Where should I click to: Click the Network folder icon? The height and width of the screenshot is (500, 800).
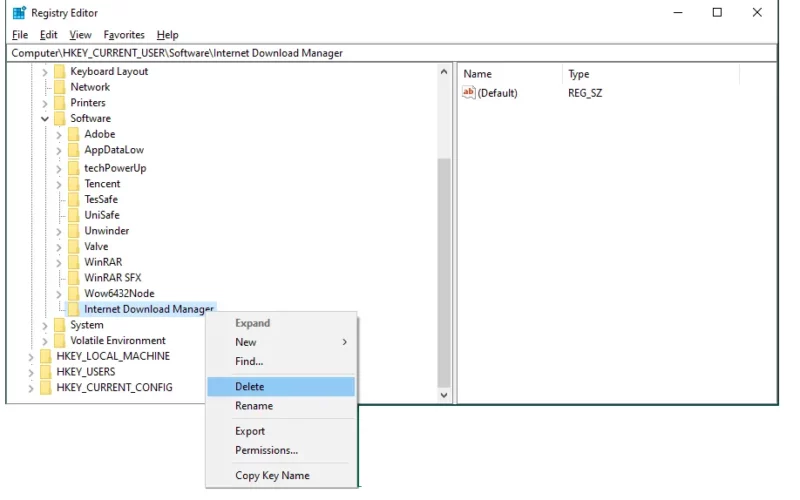tap(60, 87)
